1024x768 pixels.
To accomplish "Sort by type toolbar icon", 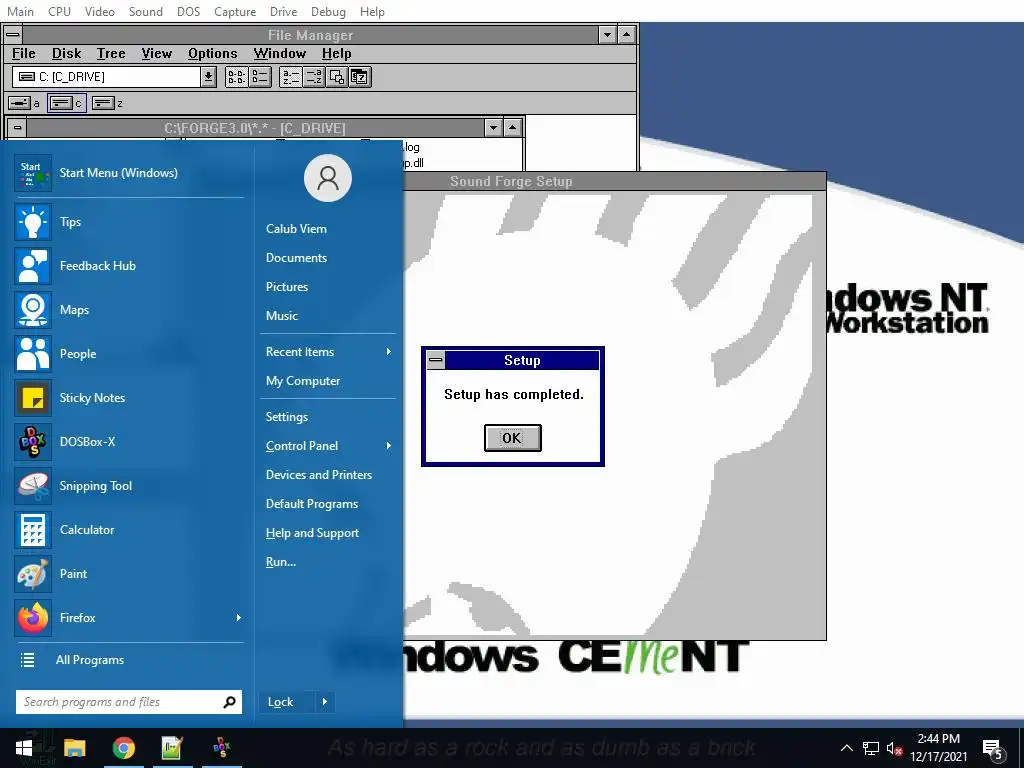I will pyautogui.click(x=314, y=77).
